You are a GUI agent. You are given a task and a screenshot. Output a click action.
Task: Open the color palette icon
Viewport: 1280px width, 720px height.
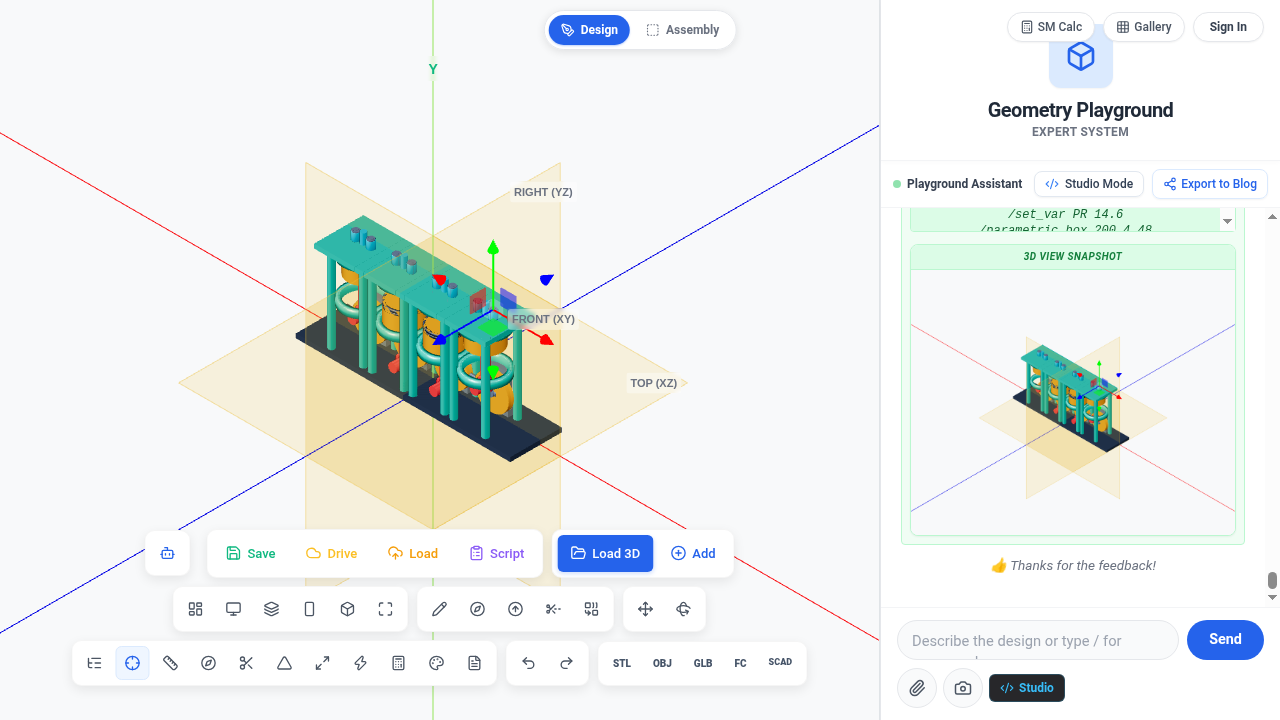[437, 663]
